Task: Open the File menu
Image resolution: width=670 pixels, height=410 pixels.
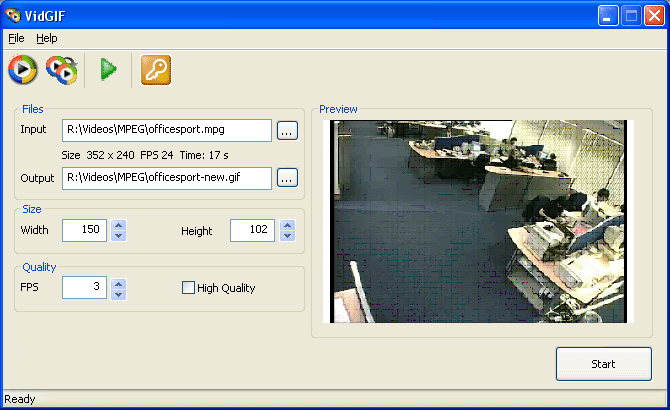Action: click(16, 38)
